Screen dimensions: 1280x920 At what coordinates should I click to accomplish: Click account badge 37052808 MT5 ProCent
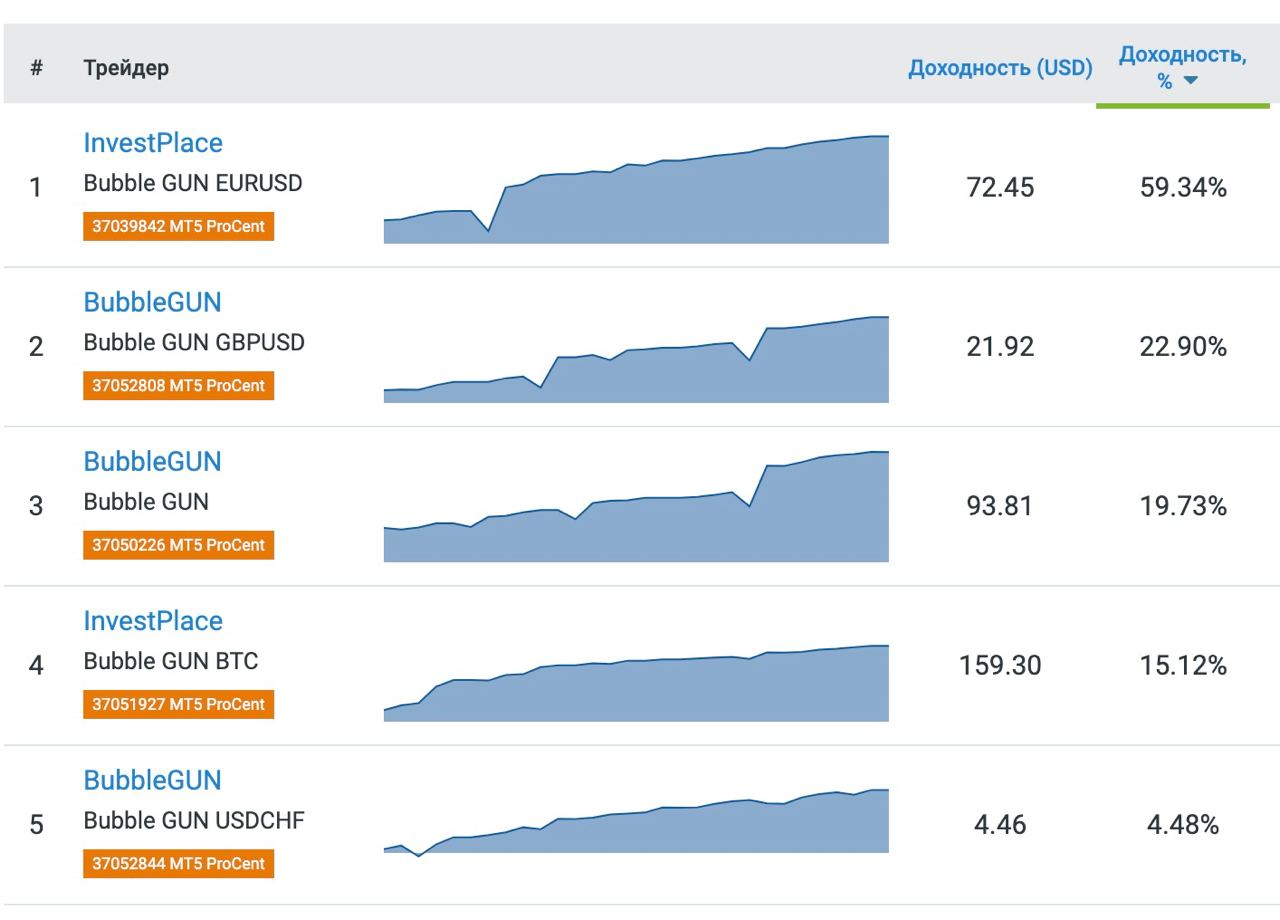pos(178,385)
